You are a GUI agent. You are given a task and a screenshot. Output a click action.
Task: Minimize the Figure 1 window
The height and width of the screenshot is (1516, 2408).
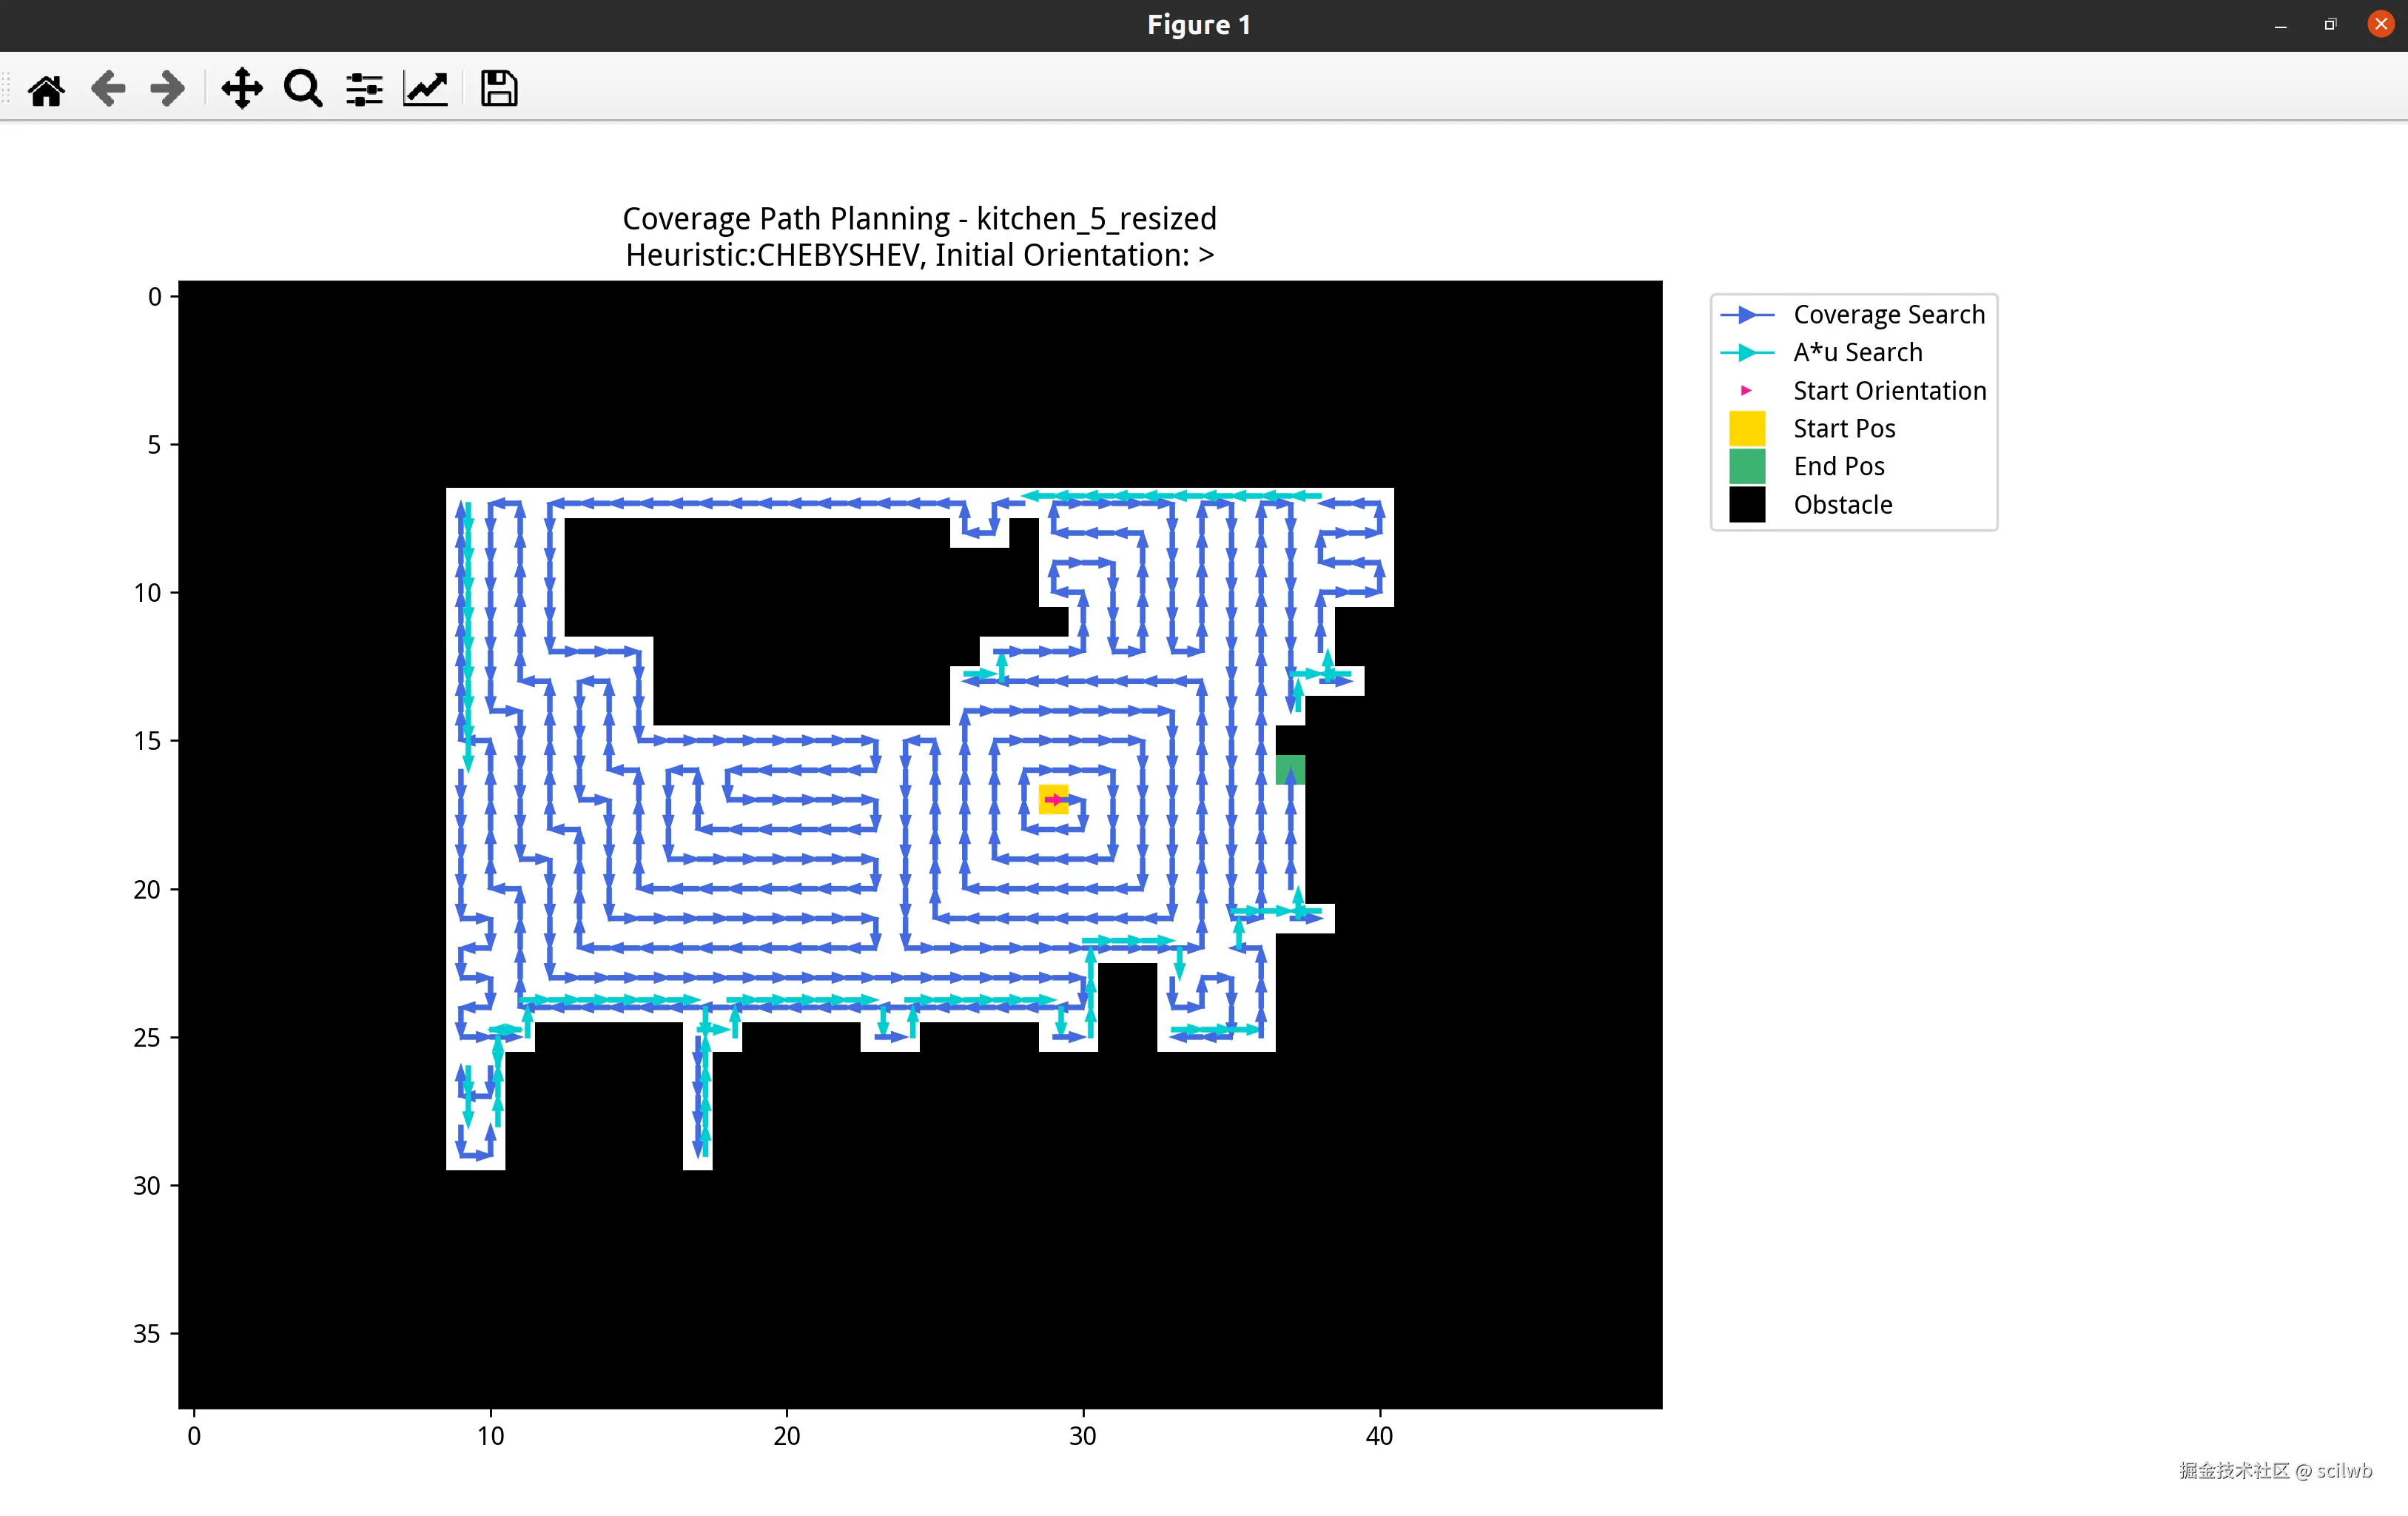click(x=2280, y=25)
